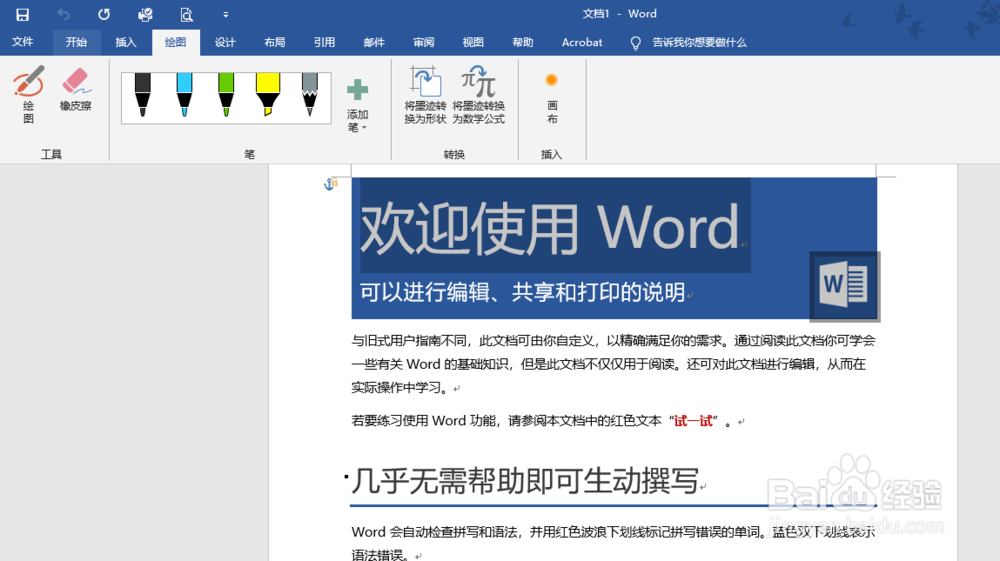The image size is (1000, 561).
Task: Switch to the 布局 (Layout) tab
Action: pyautogui.click(x=275, y=42)
